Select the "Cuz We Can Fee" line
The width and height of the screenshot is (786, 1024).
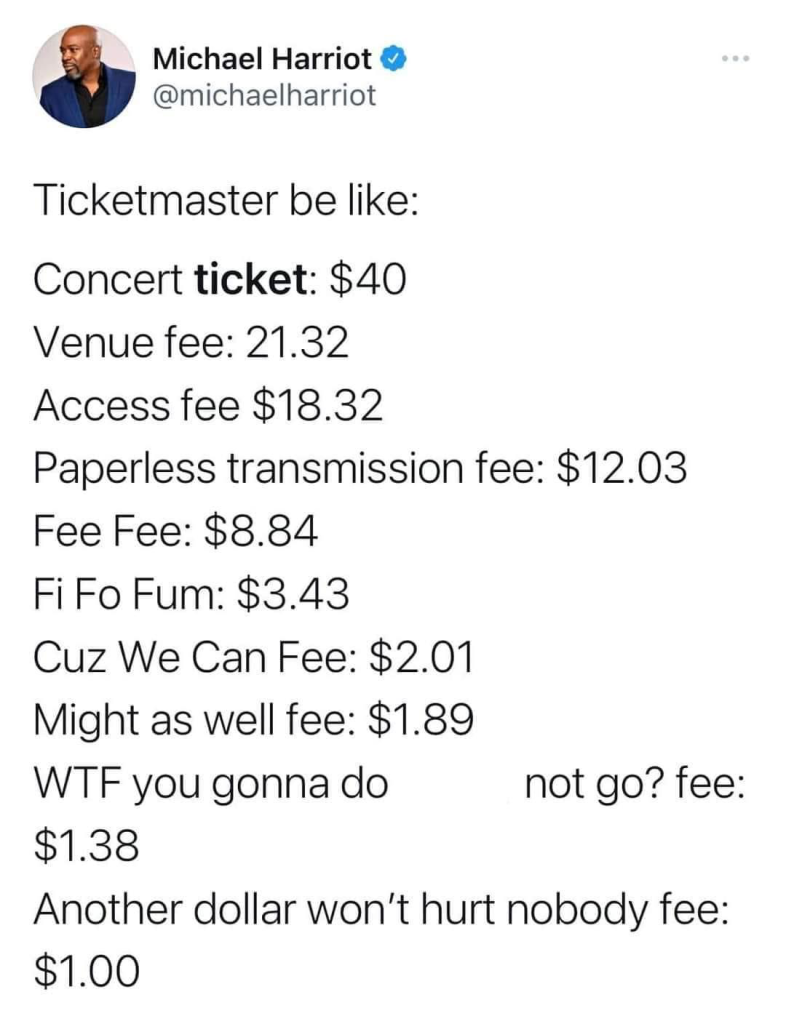tap(252, 658)
